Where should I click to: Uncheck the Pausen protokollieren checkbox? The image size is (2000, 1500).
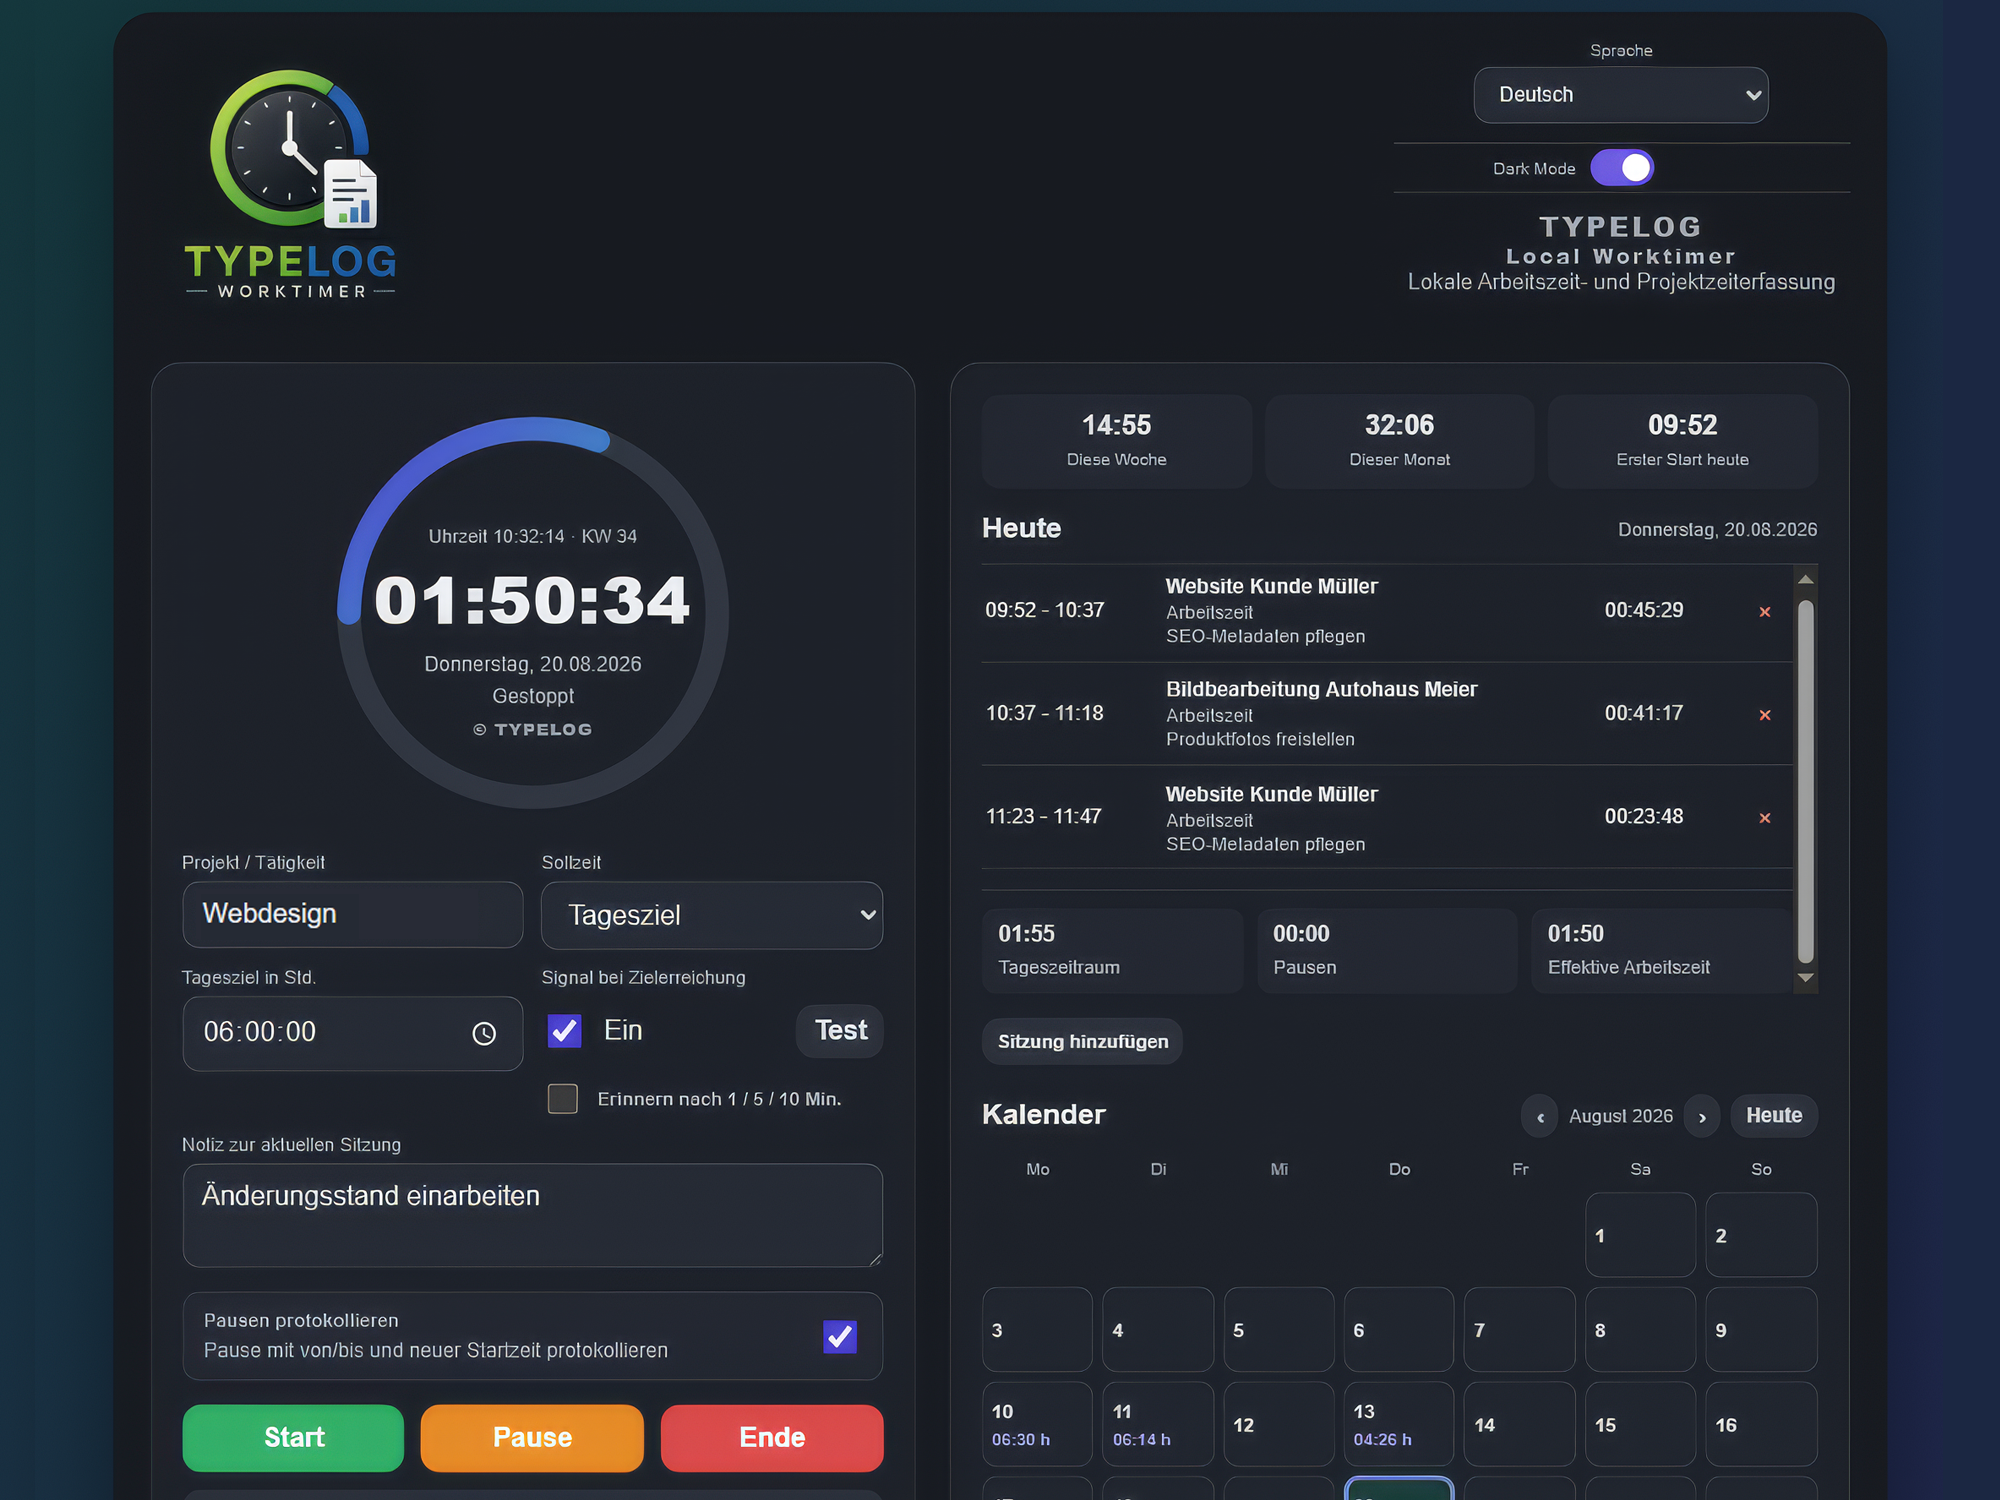[840, 1337]
